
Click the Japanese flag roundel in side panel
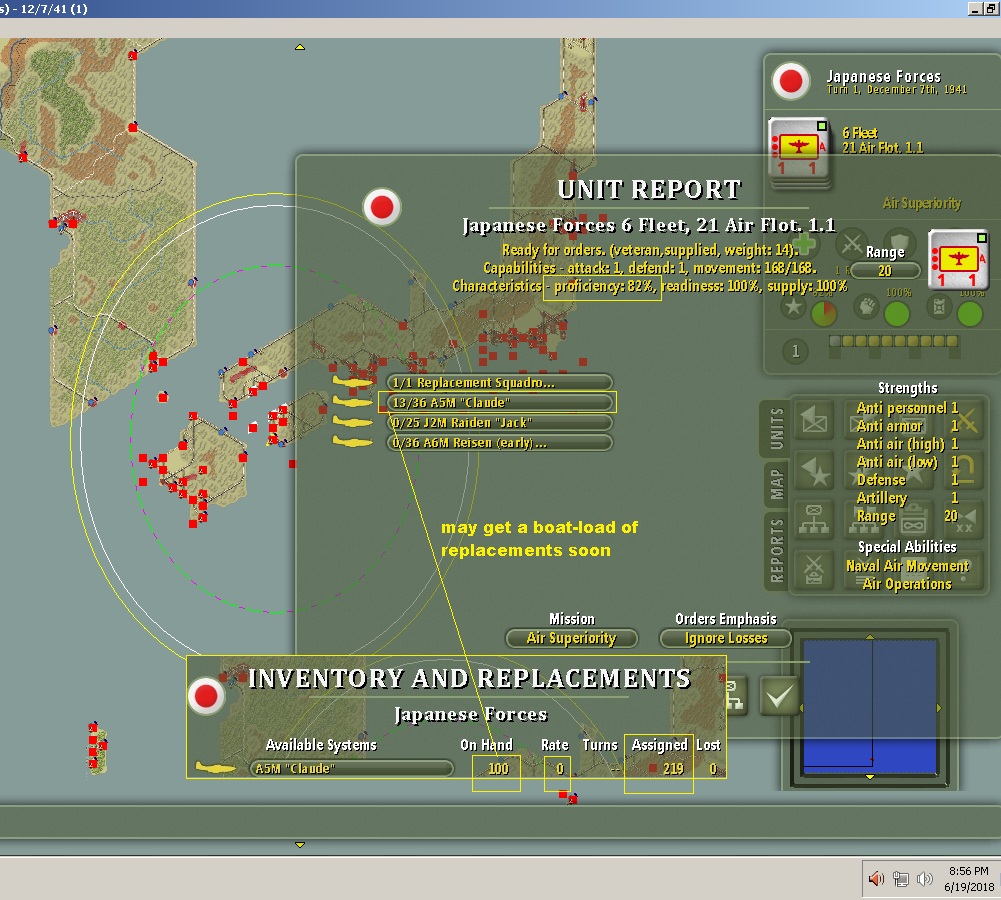coord(791,82)
